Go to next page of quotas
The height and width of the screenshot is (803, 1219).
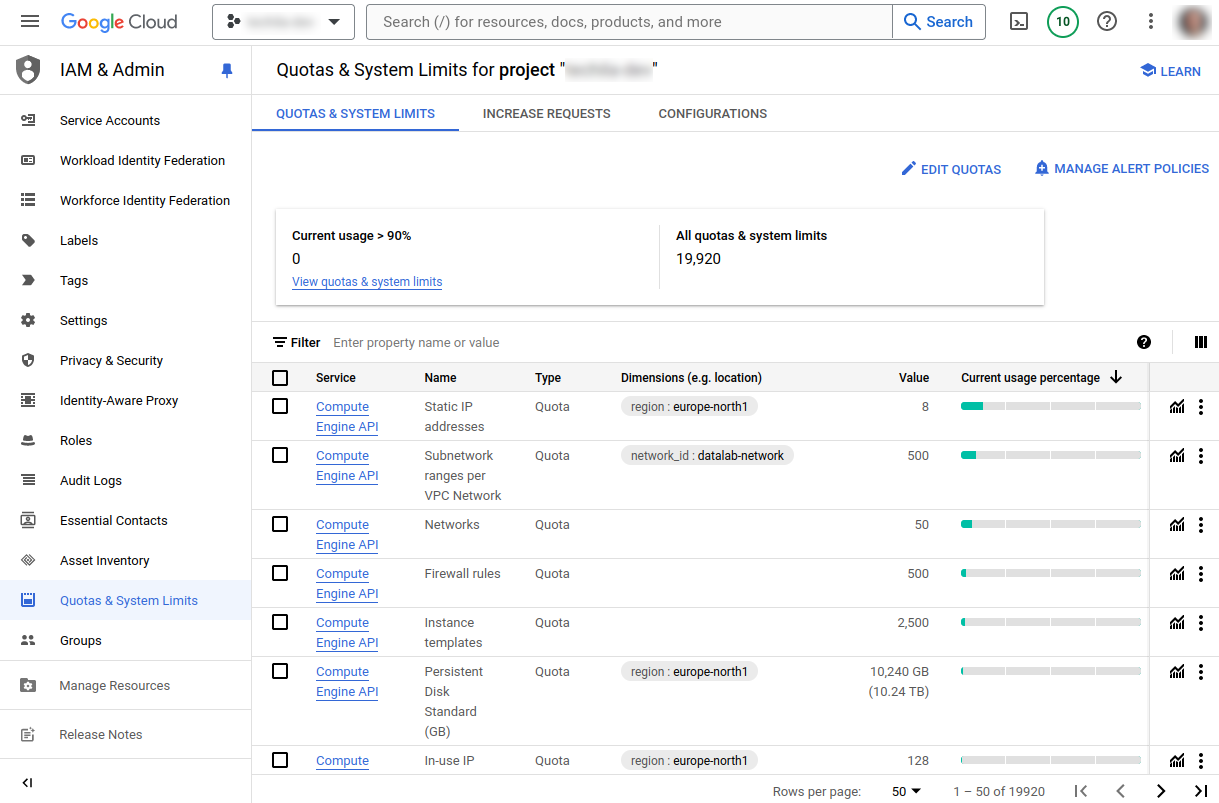tap(1161, 791)
